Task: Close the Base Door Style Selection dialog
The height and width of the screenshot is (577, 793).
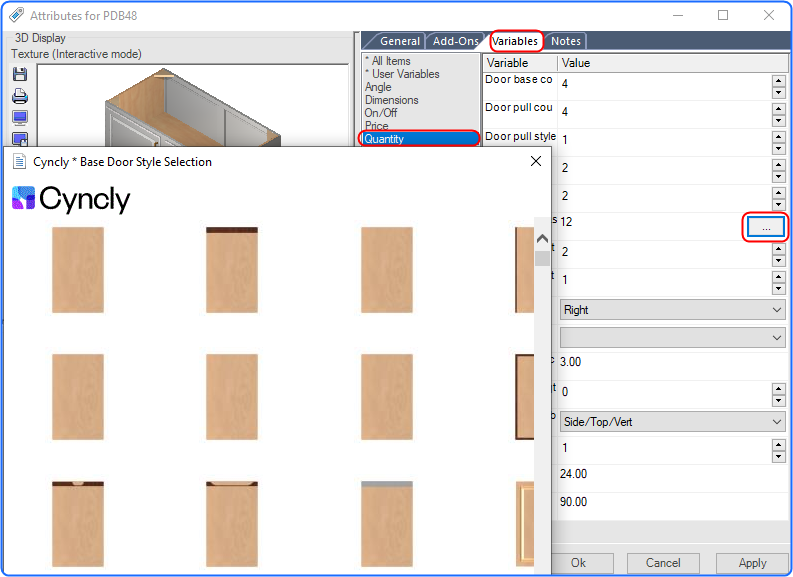Action: click(x=536, y=161)
